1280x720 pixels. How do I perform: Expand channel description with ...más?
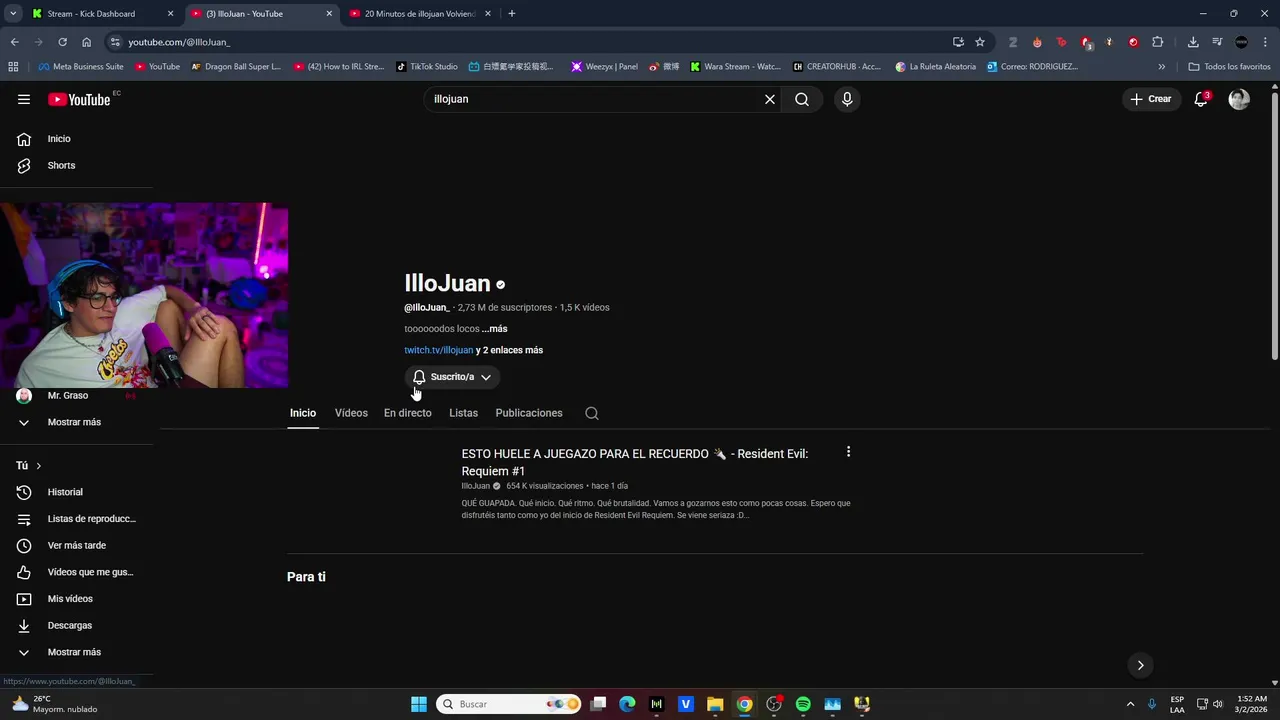[494, 329]
